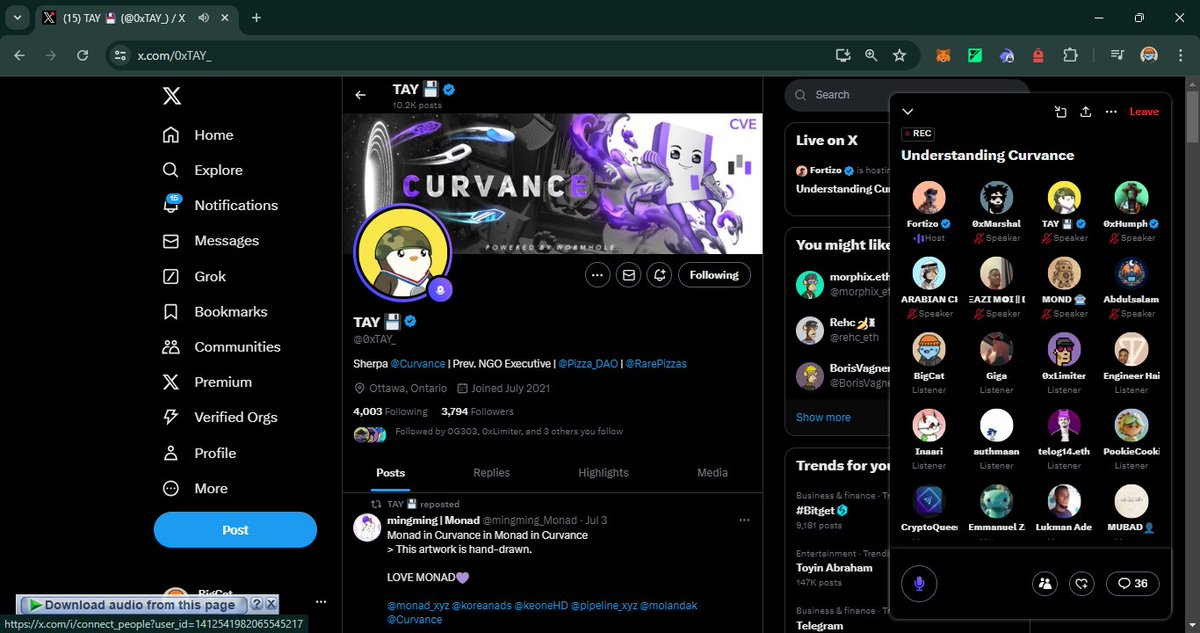Open Bookmarks in the sidebar
The image size is (1200, 633).
point(215,312)
